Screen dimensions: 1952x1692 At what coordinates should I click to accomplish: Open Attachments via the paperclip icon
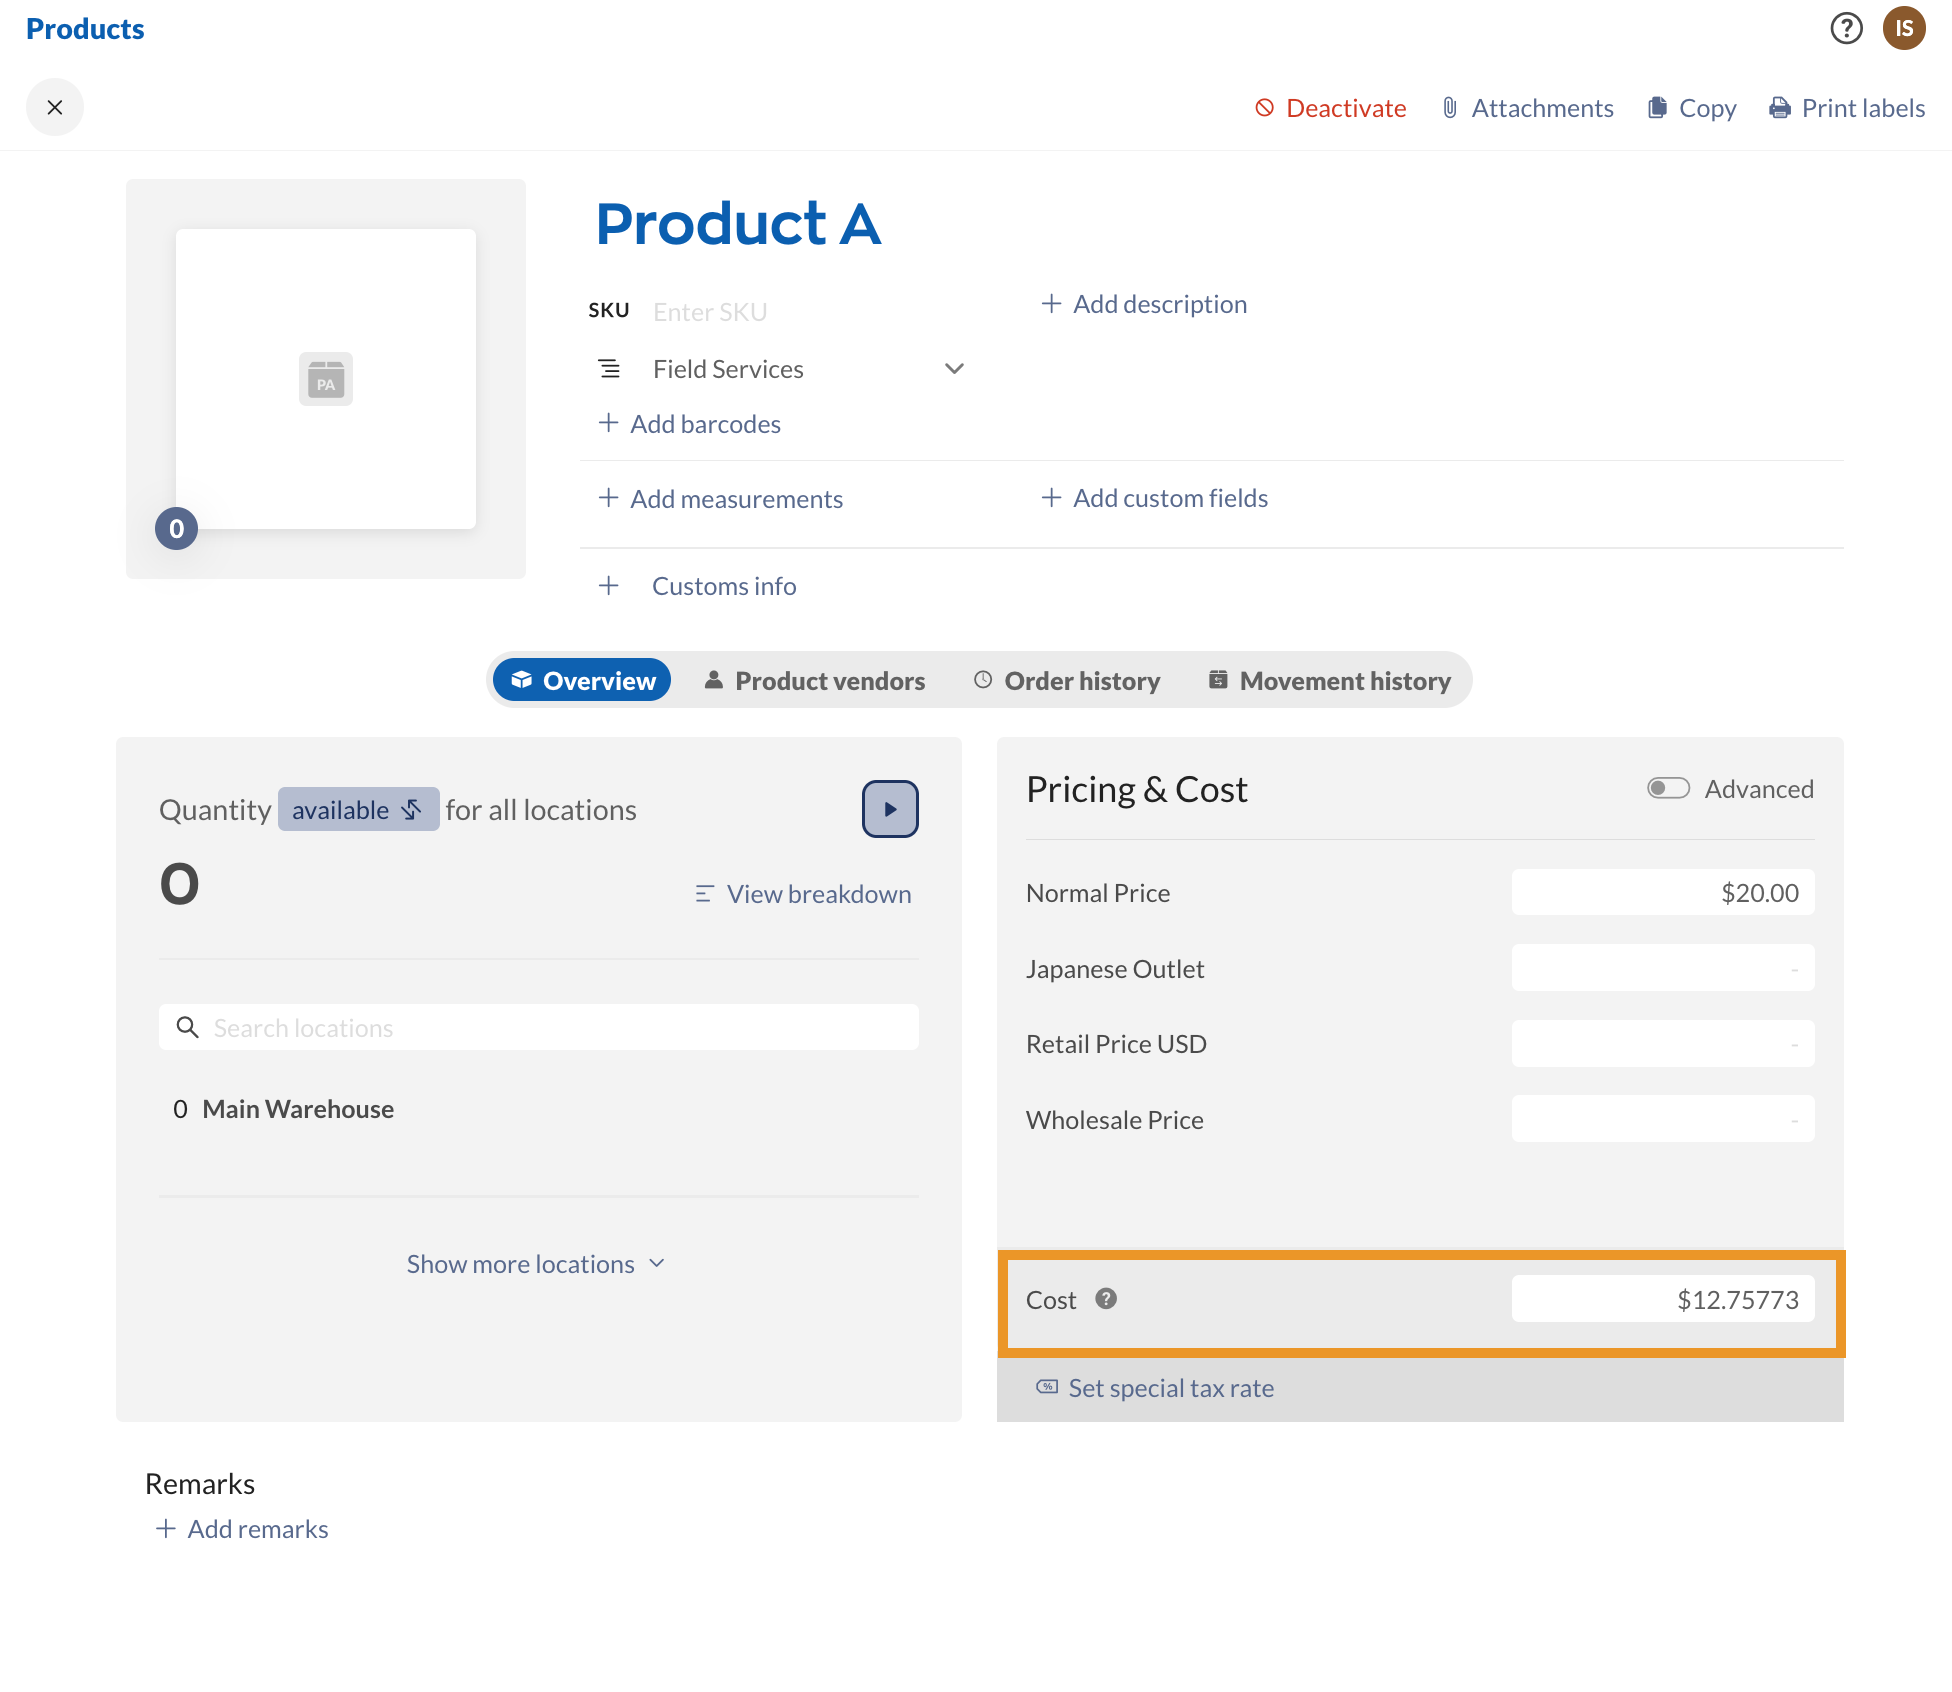[1450, 108]
